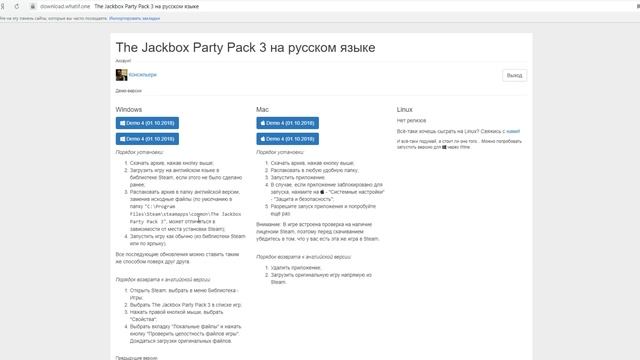Click the 'Windows' column heading
This screenshot has height=360, width=640.
point(129,109)
